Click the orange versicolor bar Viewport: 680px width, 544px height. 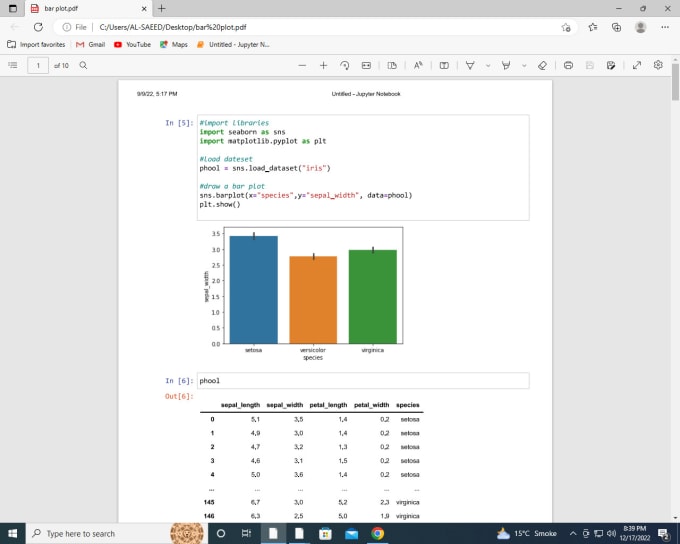click(313, 300)
